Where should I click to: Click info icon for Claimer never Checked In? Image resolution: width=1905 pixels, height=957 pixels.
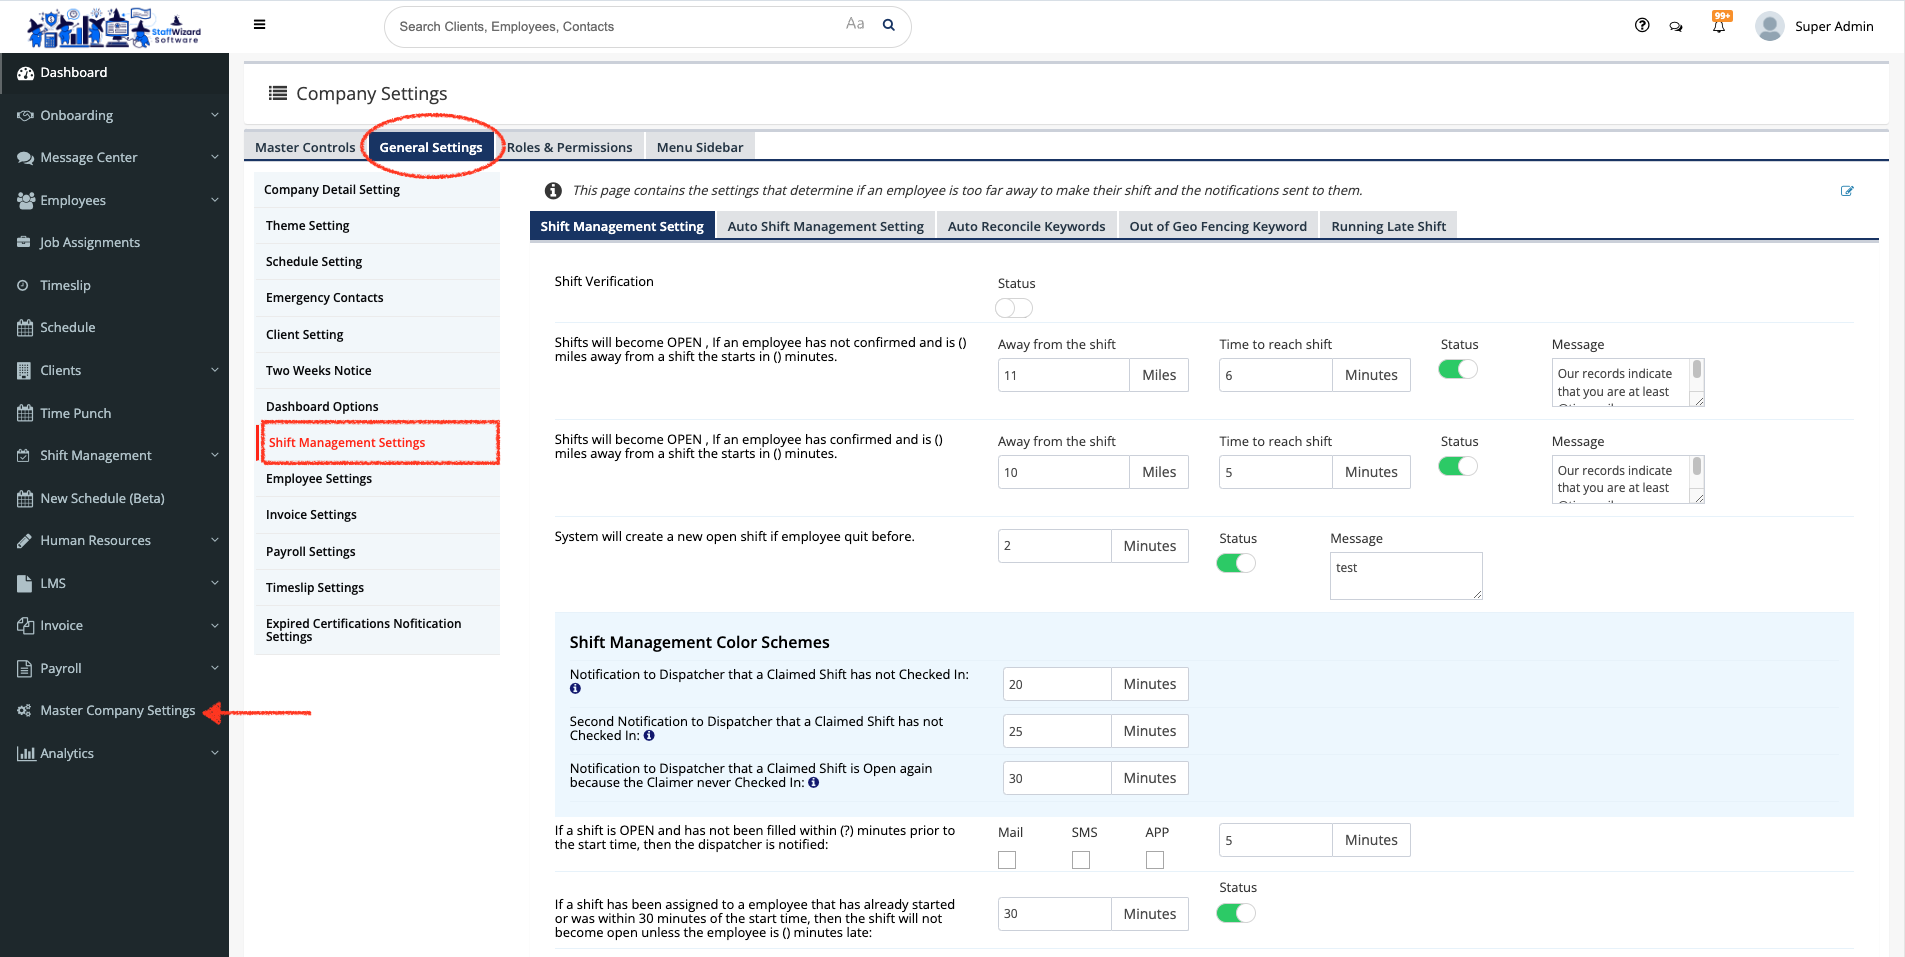(x=814, y=783)
